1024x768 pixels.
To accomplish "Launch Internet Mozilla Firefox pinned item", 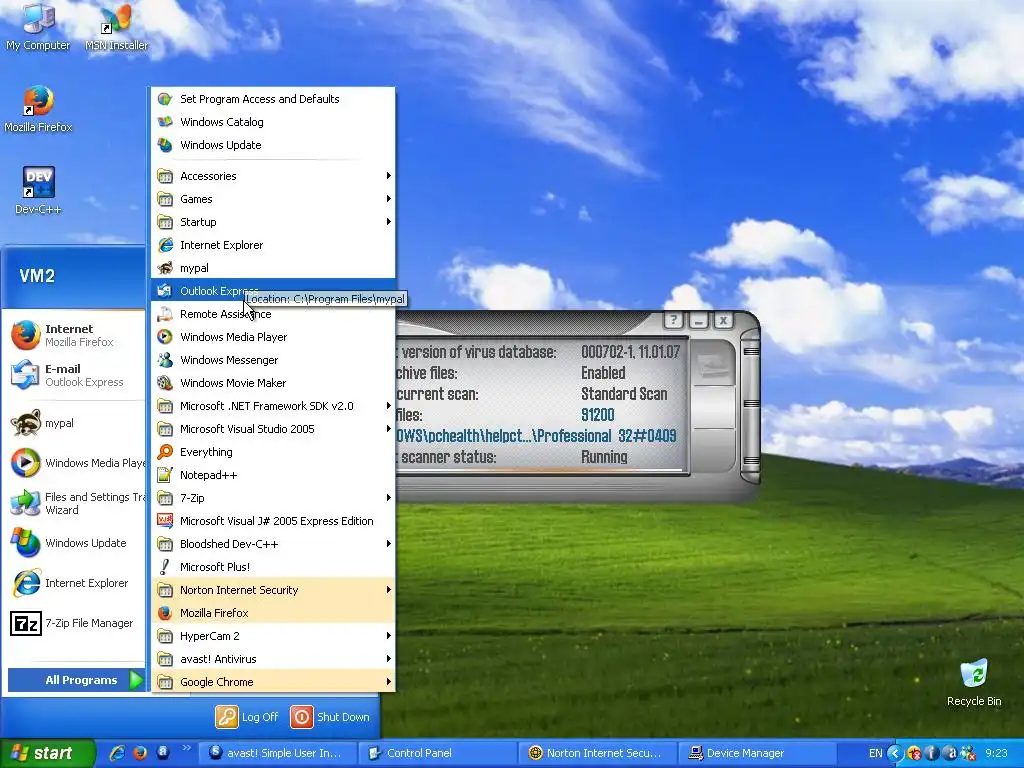I will (x=73, y=335).
